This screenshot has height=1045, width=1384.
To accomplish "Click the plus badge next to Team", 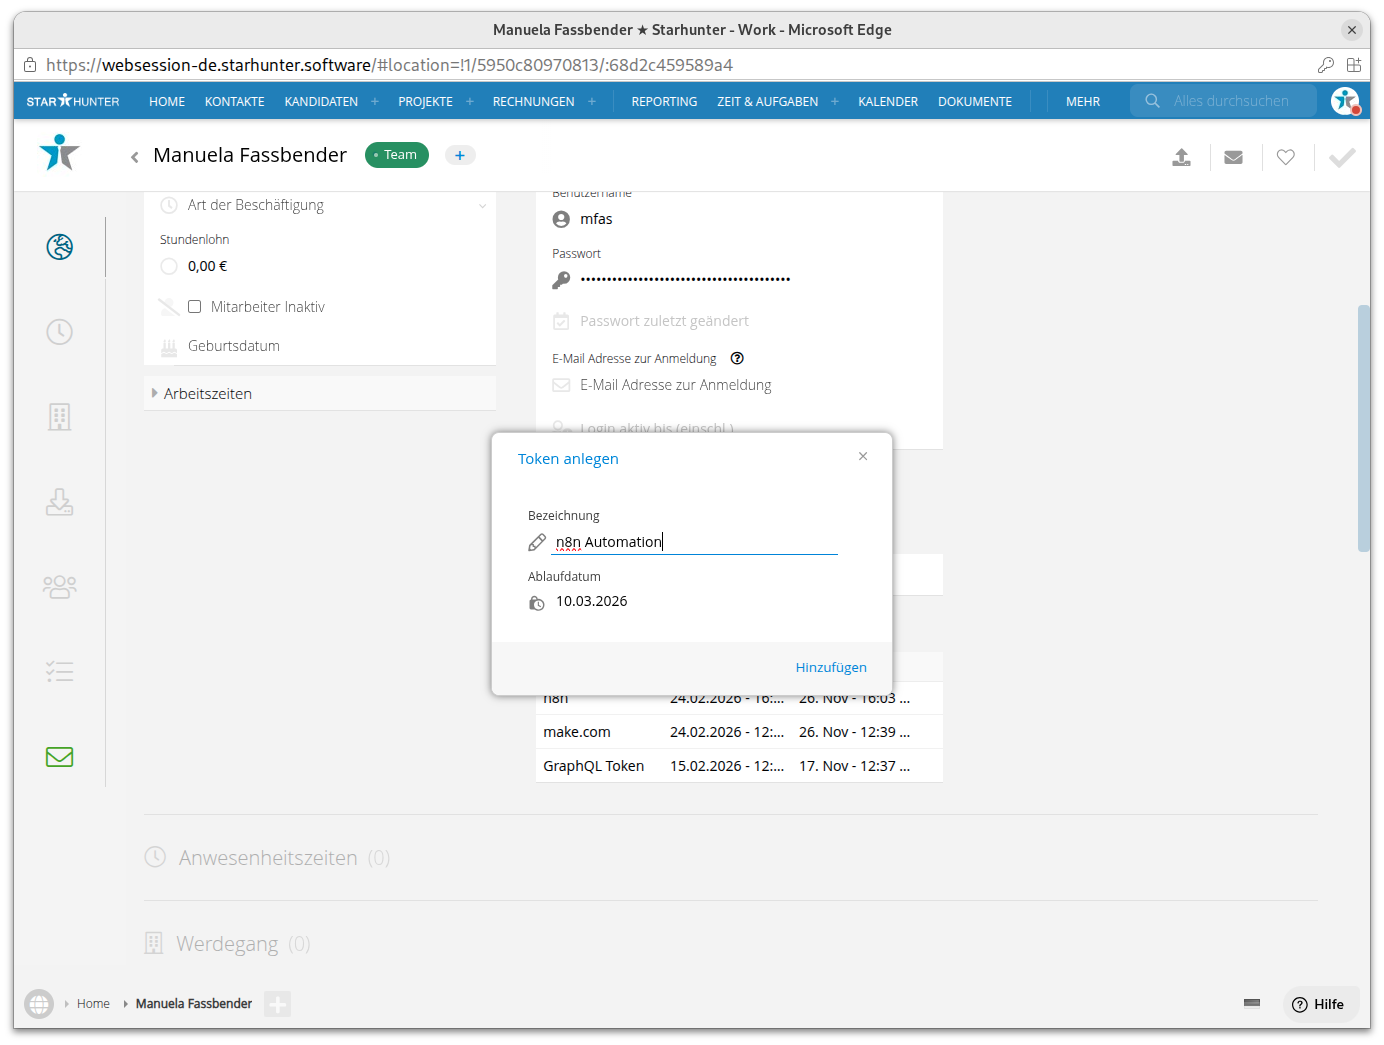I will [x=460, y=155].
